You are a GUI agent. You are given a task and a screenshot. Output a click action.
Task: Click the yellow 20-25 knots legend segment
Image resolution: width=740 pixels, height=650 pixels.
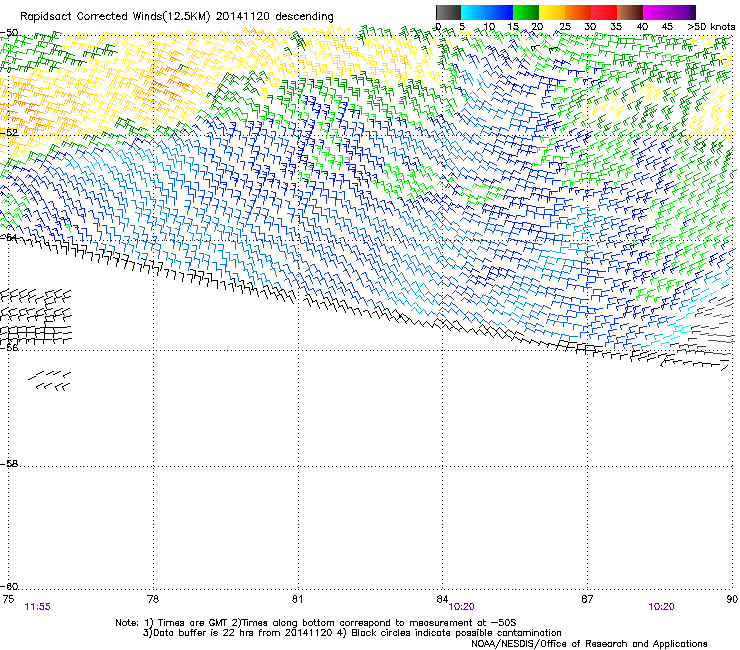[552, 12]
